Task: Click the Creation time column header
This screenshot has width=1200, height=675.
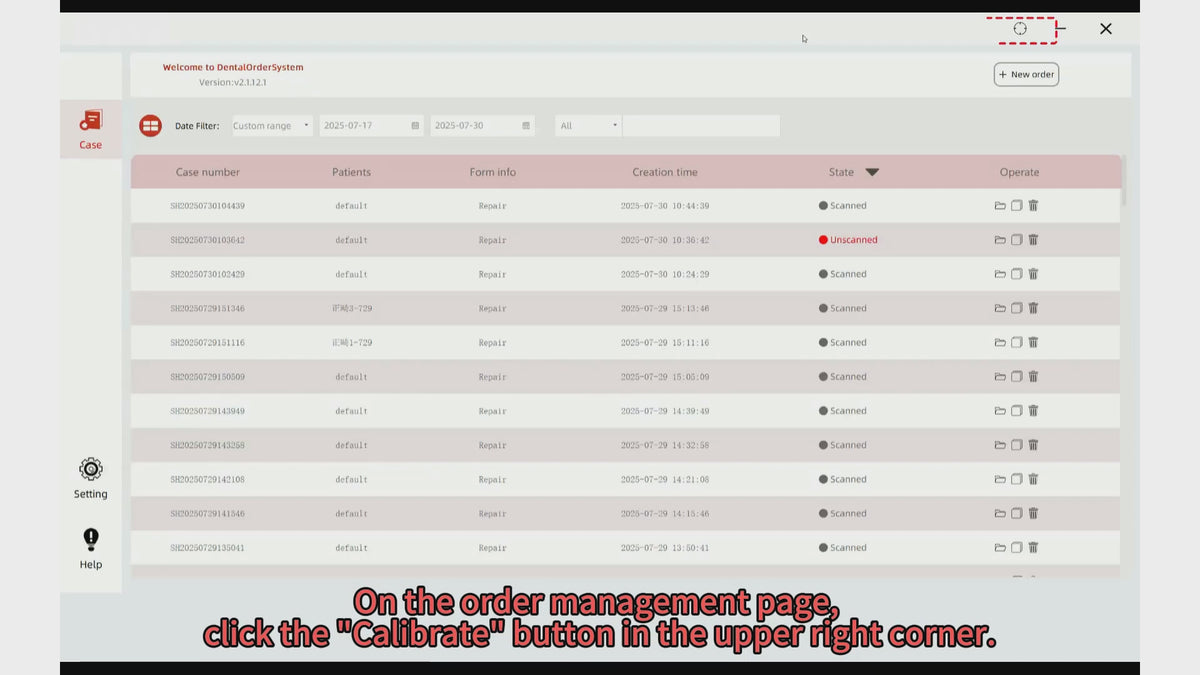Action: [665, 172]
